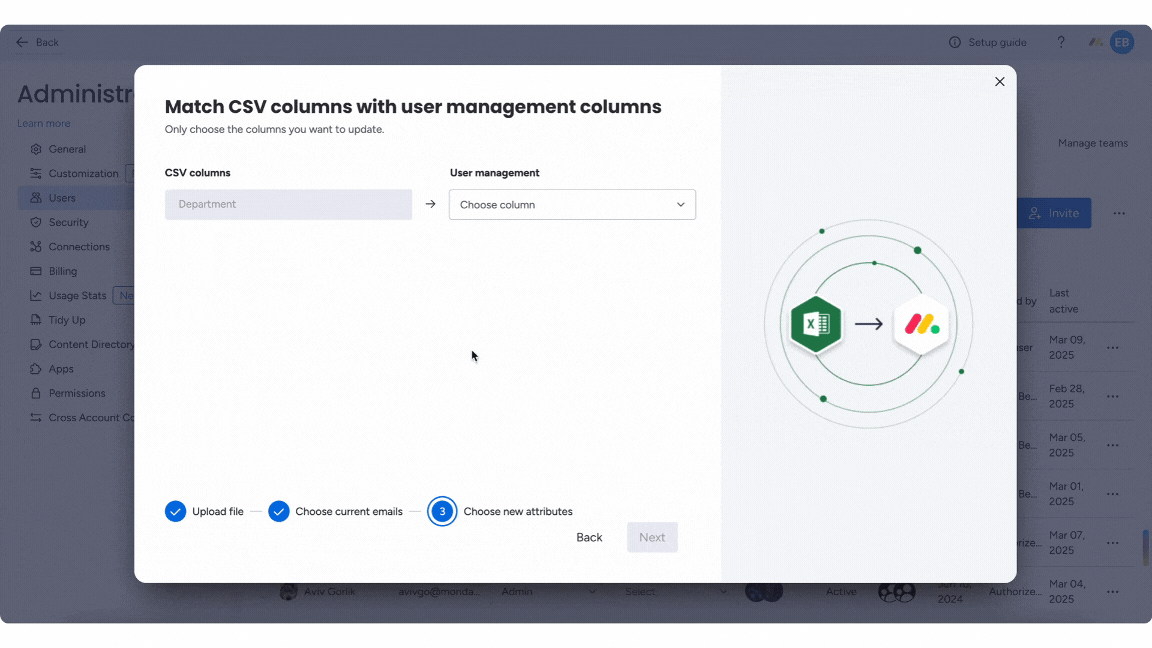Open the Choose column dropdown
The width and height of the screenshot is (1152, 648).
click(572, 204)
